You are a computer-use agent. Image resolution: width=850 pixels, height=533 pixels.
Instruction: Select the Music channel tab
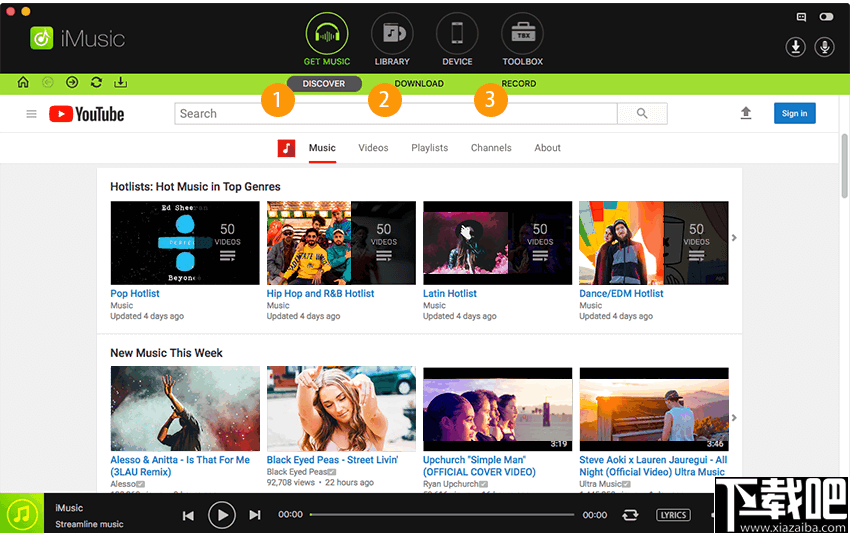(322, 148)
